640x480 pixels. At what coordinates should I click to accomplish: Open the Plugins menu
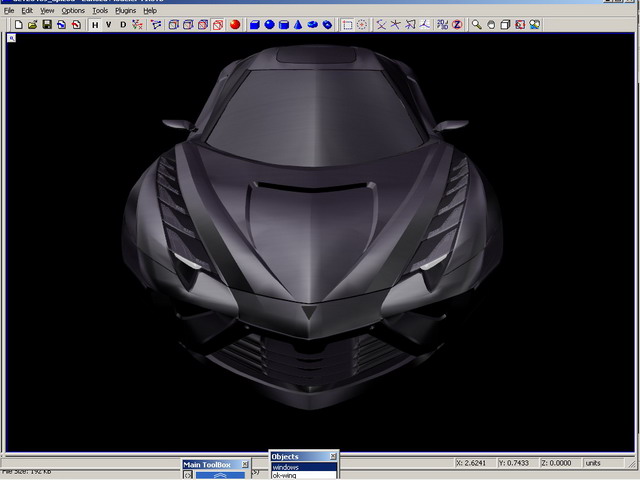tap(125, 10)
